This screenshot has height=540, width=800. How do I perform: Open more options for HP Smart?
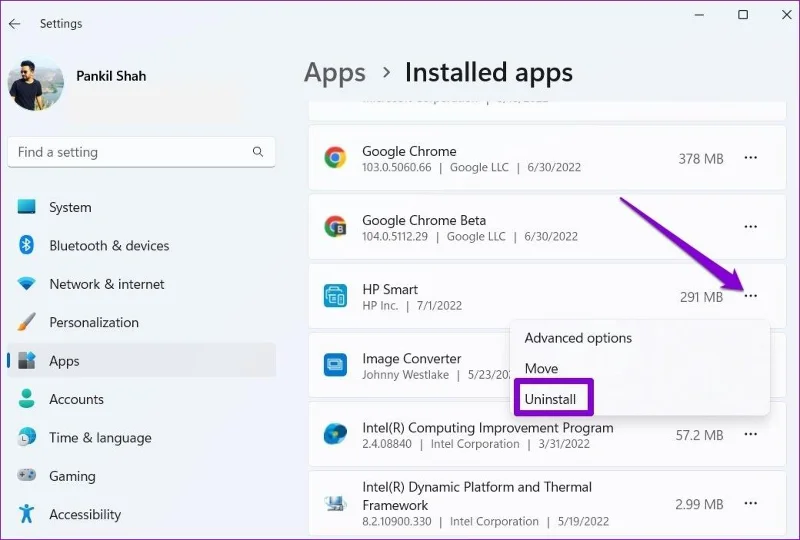[751, 296]
